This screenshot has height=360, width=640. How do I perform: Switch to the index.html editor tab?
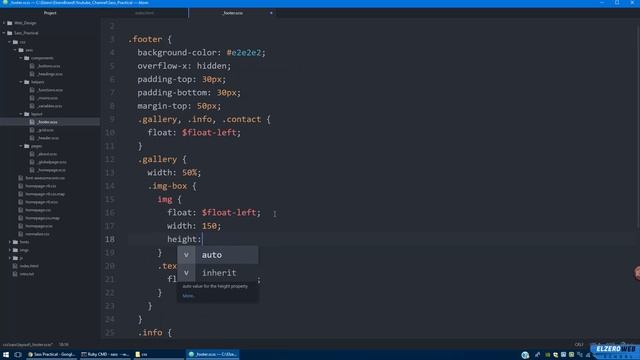144,13
